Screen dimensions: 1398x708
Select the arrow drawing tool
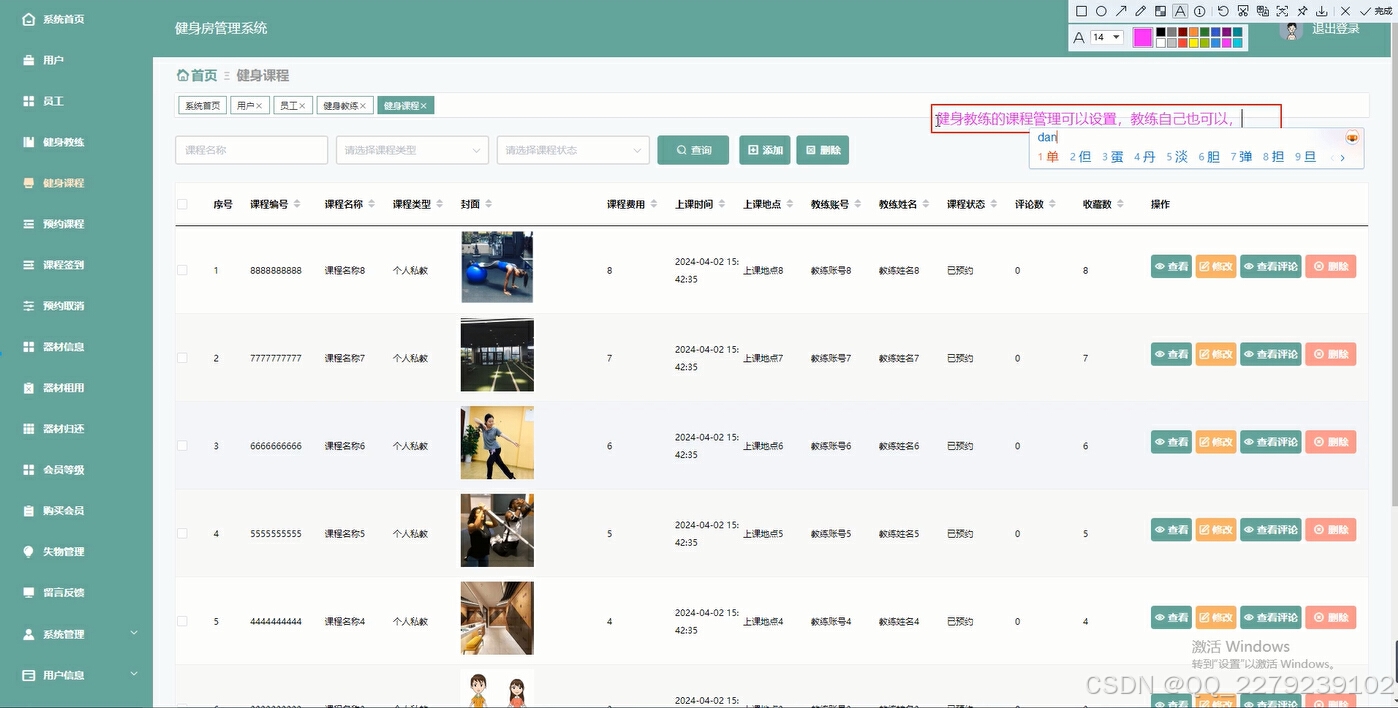1122,11
